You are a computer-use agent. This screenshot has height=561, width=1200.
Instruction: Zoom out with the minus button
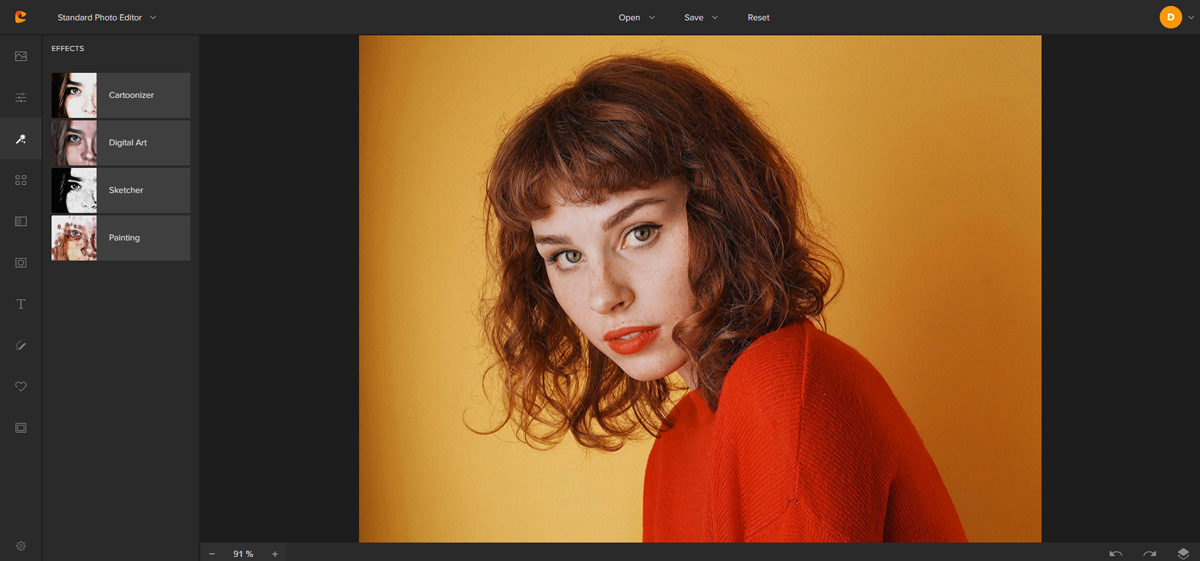pos(212,553)
